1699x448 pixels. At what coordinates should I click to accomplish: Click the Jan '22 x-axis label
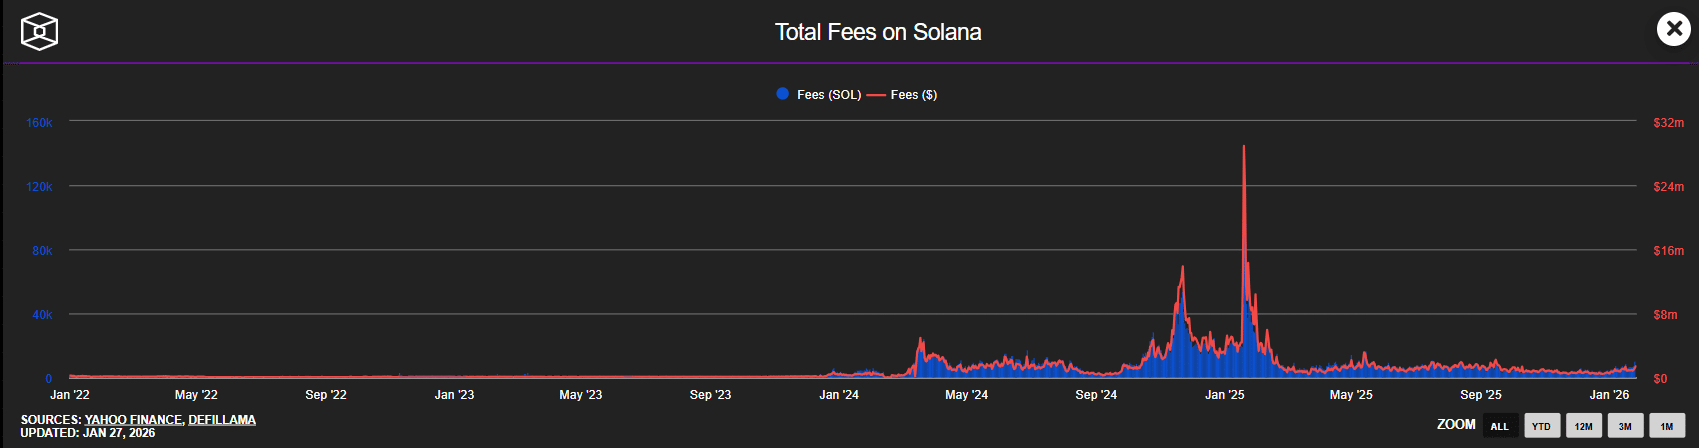[x=70, y=395]
